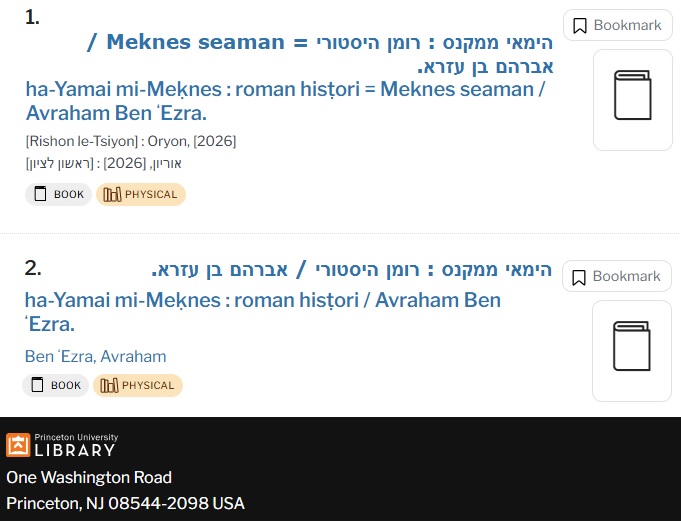Open second result's book cover thumbnail
Image resolution: width=681 pixels, height=522 pixels.
coord(632,351)
